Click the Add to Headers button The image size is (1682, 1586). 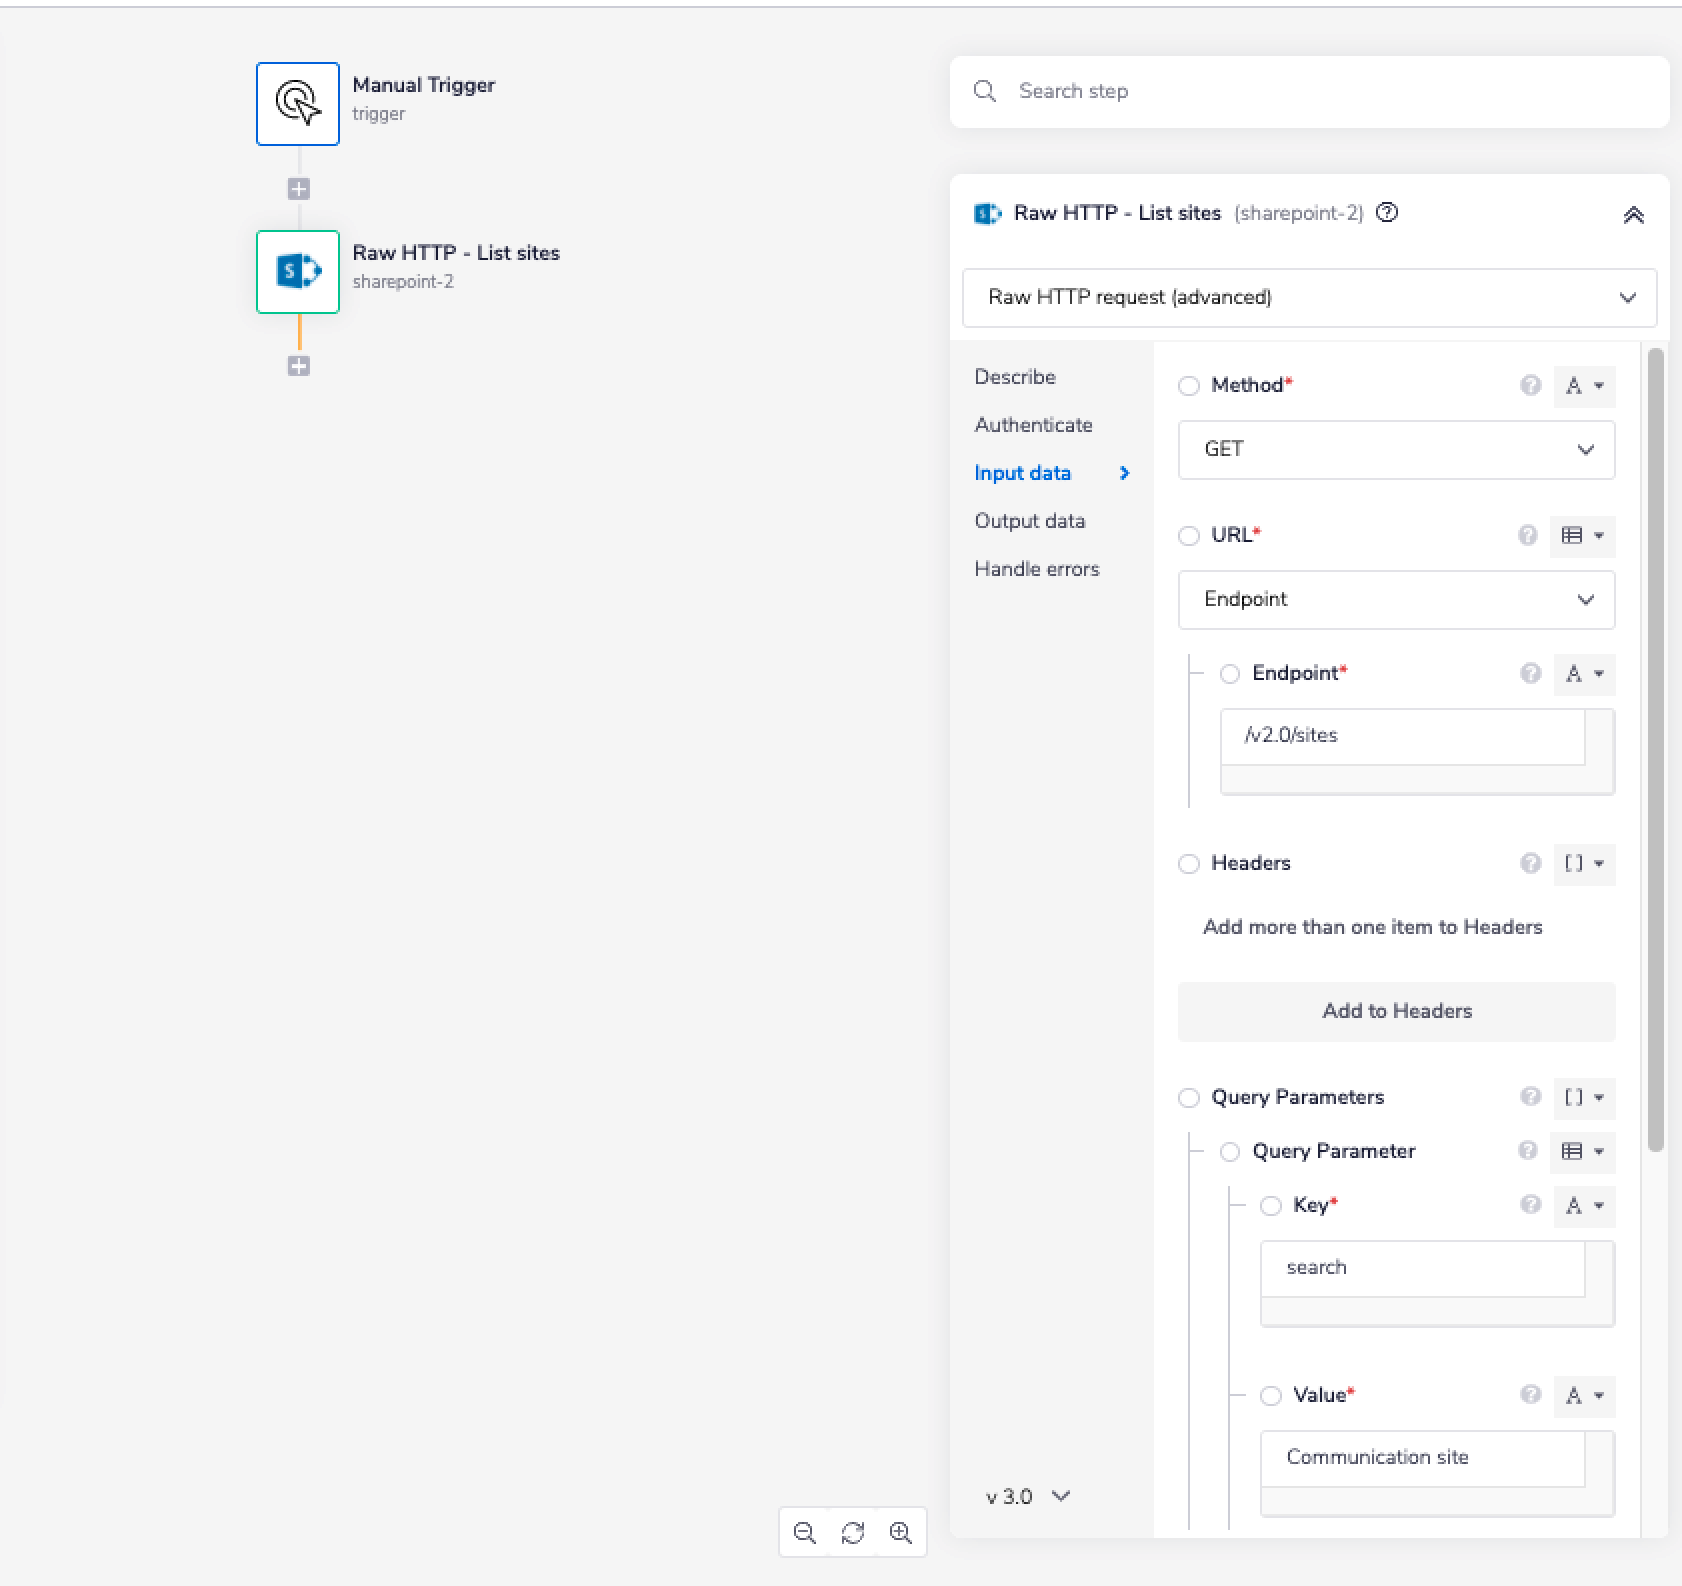point(1396,1011)
